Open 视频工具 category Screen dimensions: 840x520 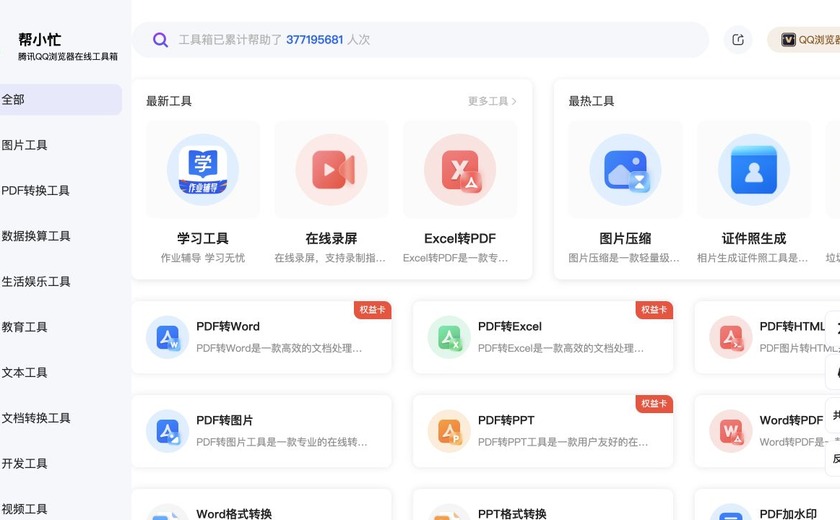coord(24,509)
